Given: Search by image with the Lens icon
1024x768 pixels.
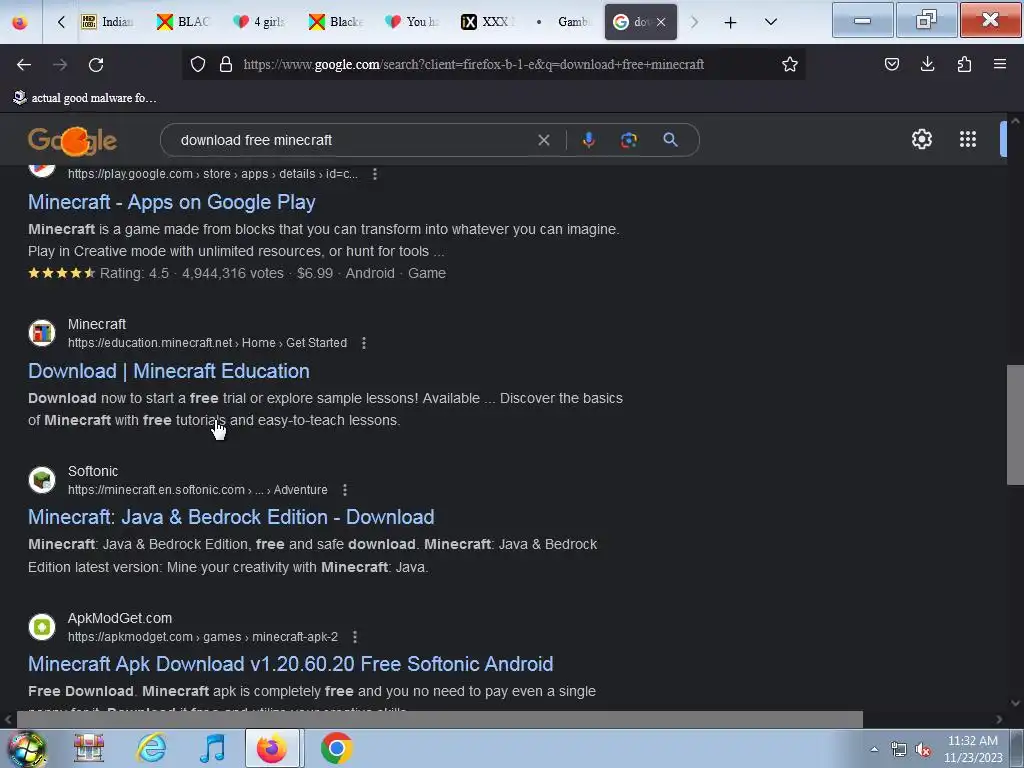Looking at the screenshot, I should (x=629, y=140).
